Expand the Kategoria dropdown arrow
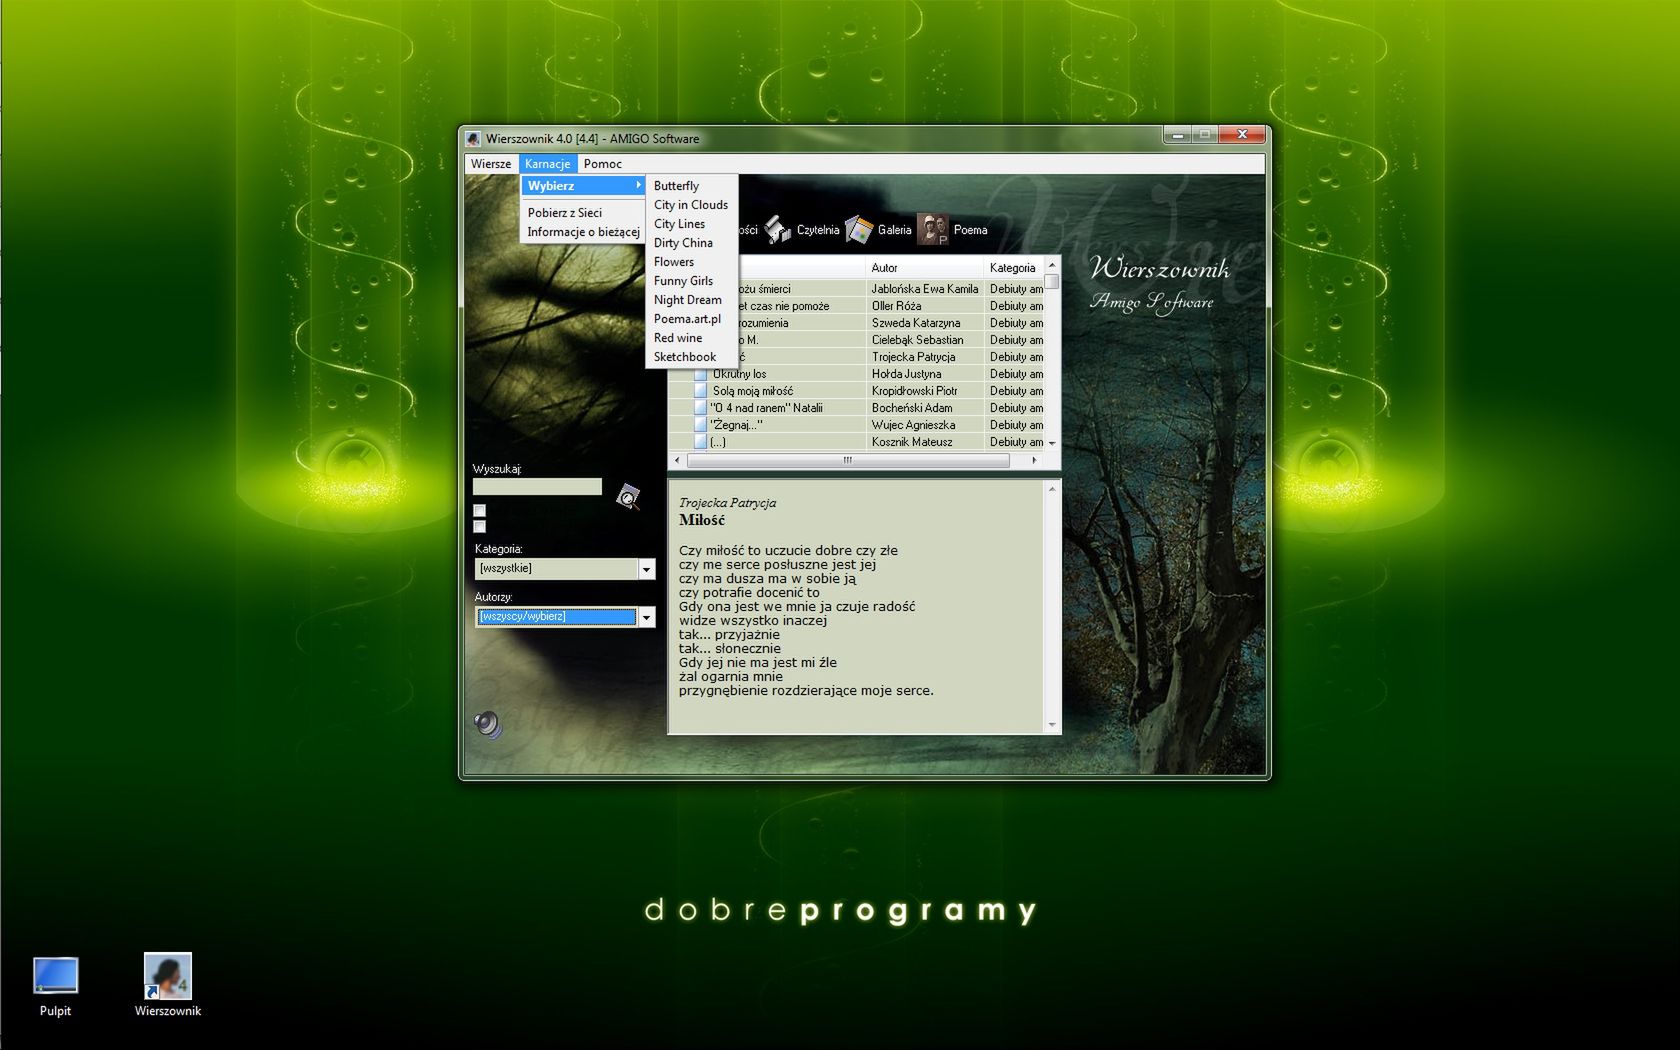1680x1050 pixels. click(646, 569)
